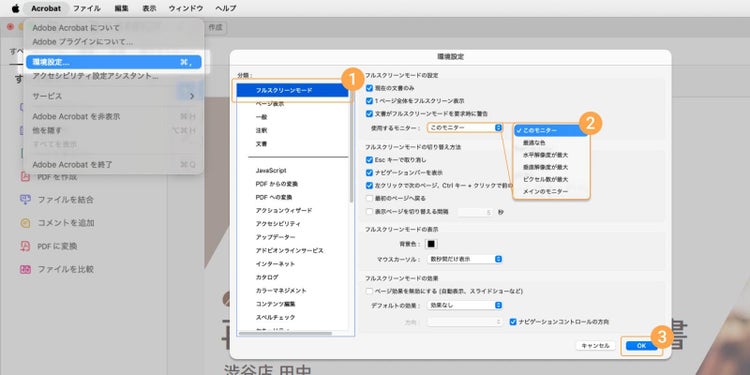Select フルスクリーンモード category
This screenshot has width=750, height=375.
coord(293,90)
